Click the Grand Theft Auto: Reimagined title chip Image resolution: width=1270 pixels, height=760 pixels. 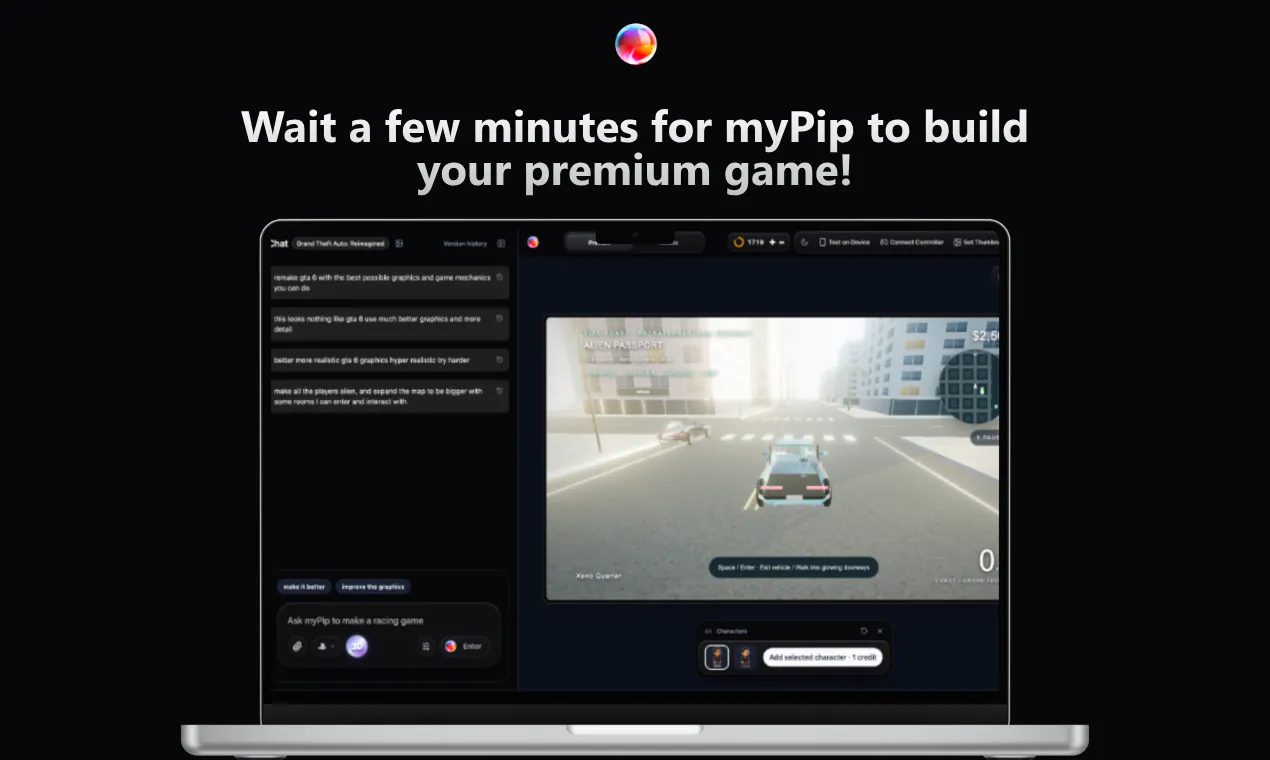(340, 243)
